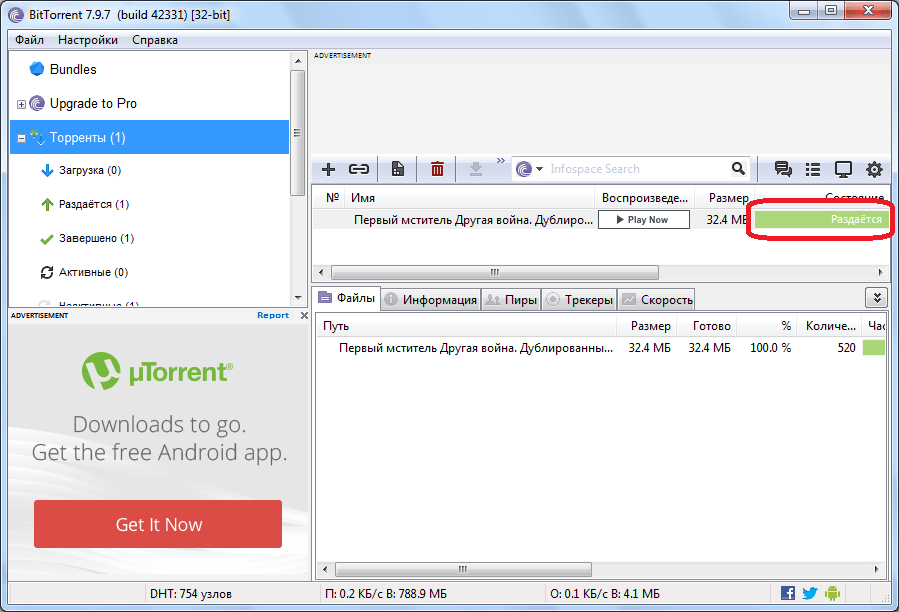Click the Report ad link
The width and height of the screenshot is (899, 612).
point(273,315)
